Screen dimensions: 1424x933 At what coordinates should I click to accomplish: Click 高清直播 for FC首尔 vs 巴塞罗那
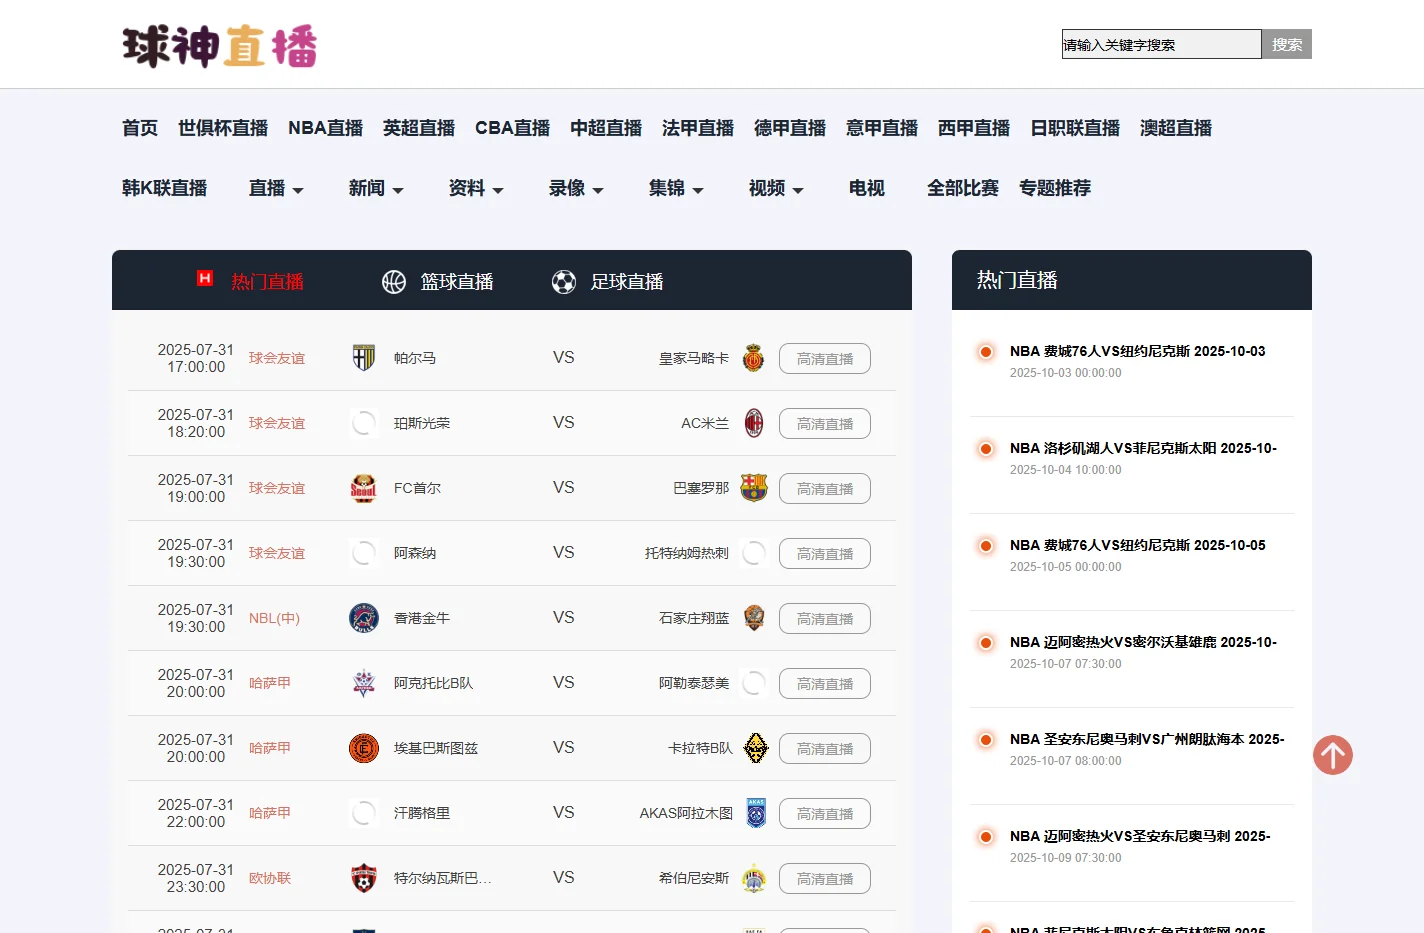(x=825, y=488)
